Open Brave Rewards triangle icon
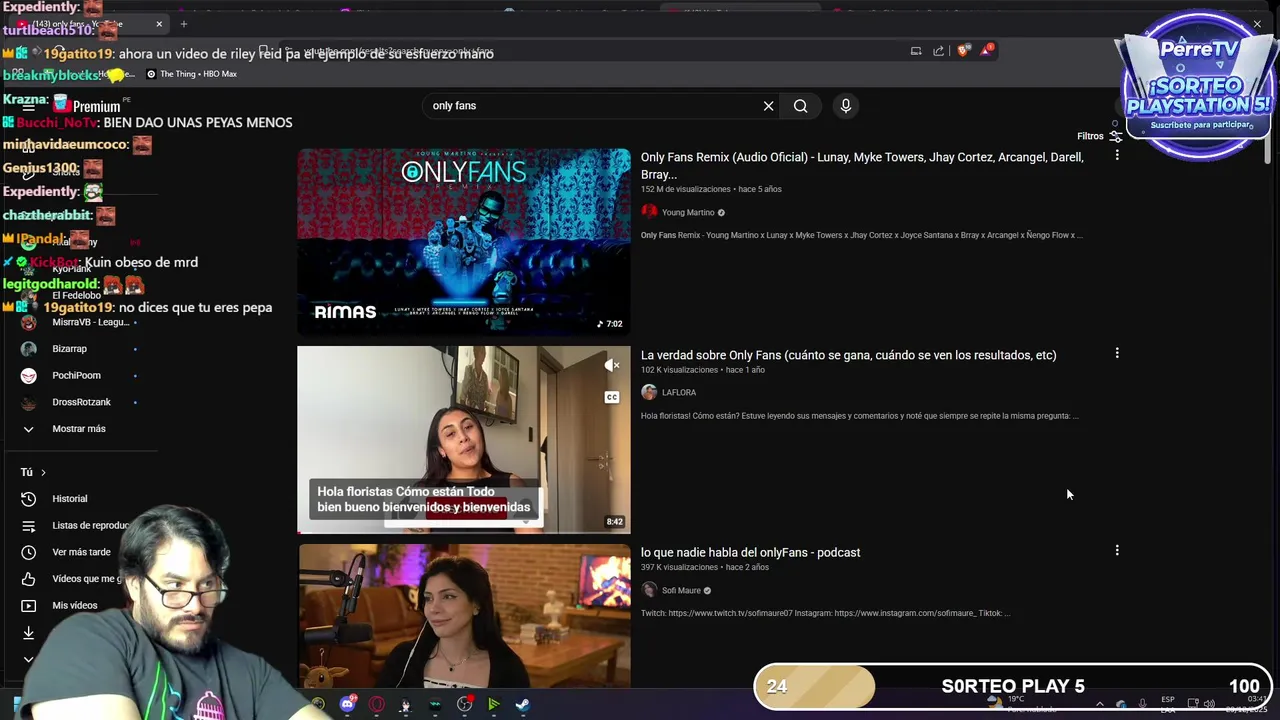Viewport: 1280px width, 720px height. [x=987, y=50]
